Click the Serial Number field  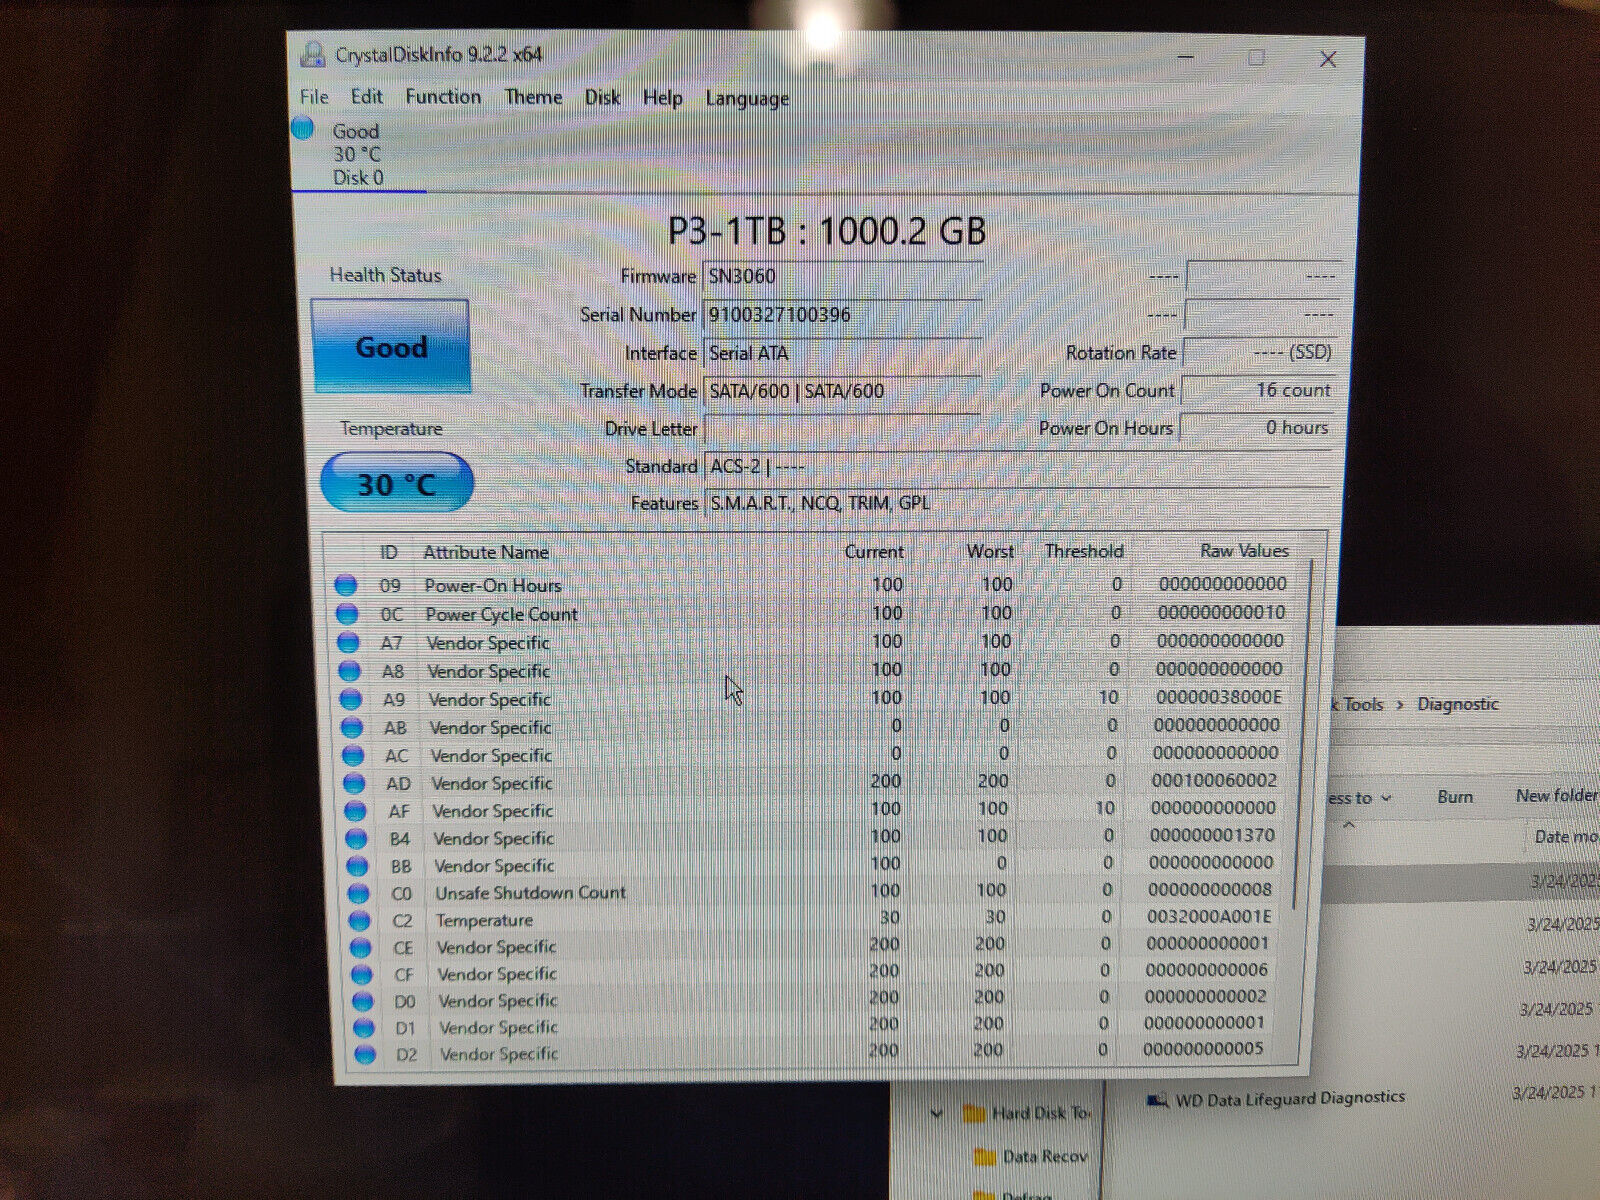842,315
